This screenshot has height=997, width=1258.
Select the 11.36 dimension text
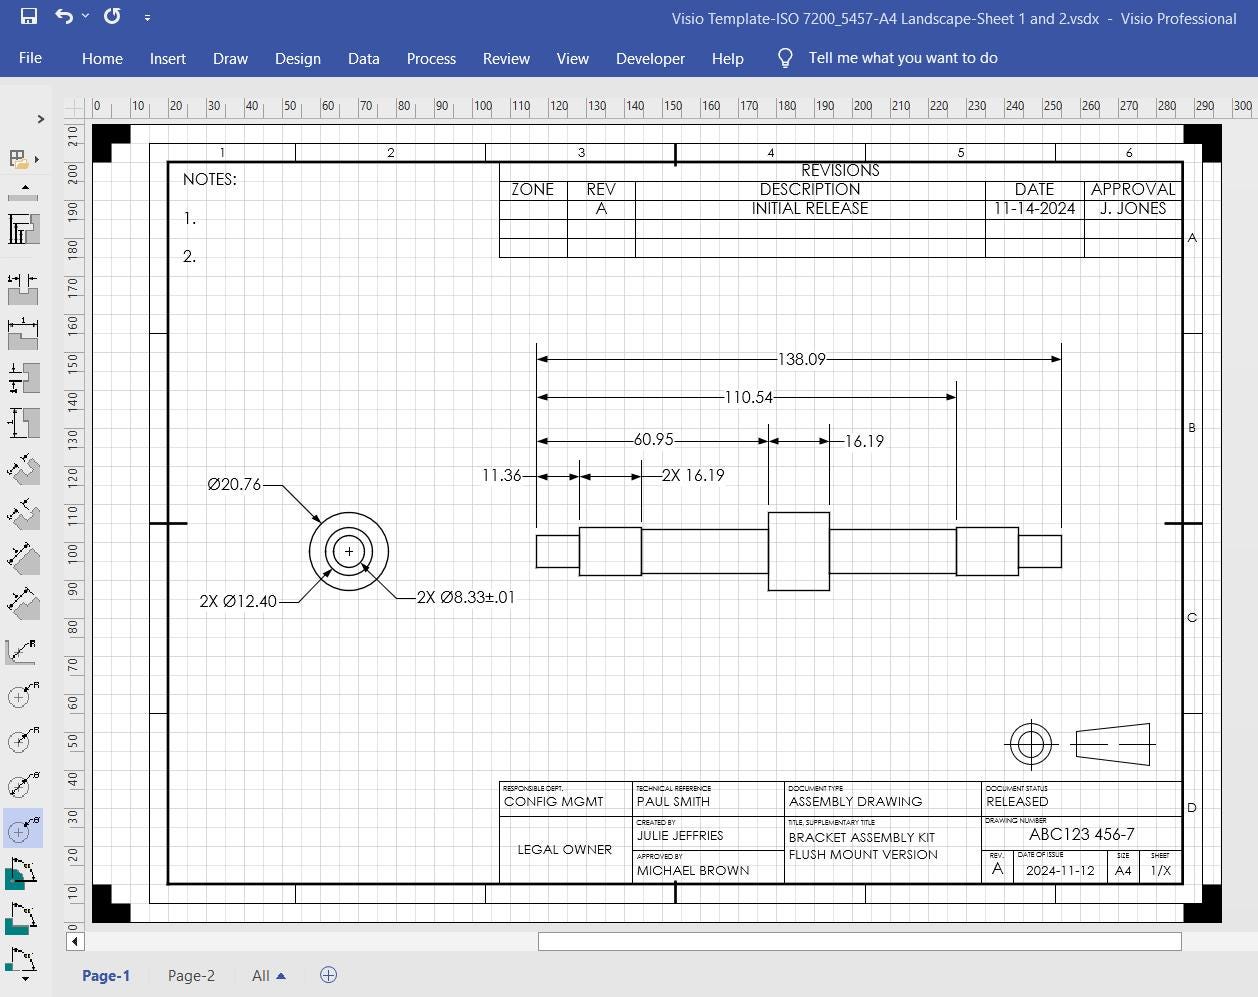[x=501, y=475]
